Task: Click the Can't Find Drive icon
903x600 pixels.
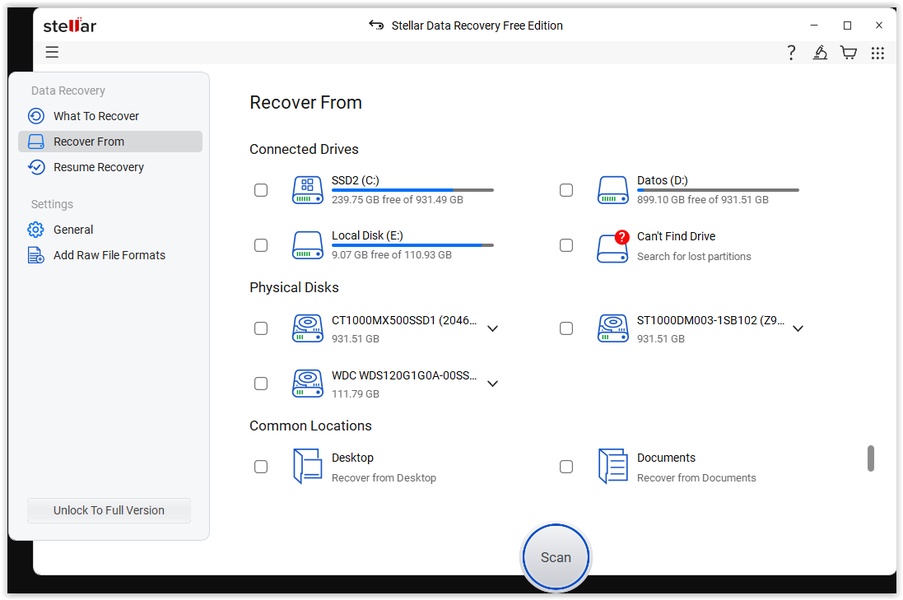Action: click(x=612, y=246)
